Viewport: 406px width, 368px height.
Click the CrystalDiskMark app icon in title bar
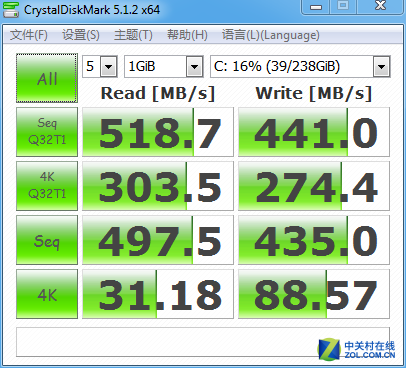[x=11, y=9]
